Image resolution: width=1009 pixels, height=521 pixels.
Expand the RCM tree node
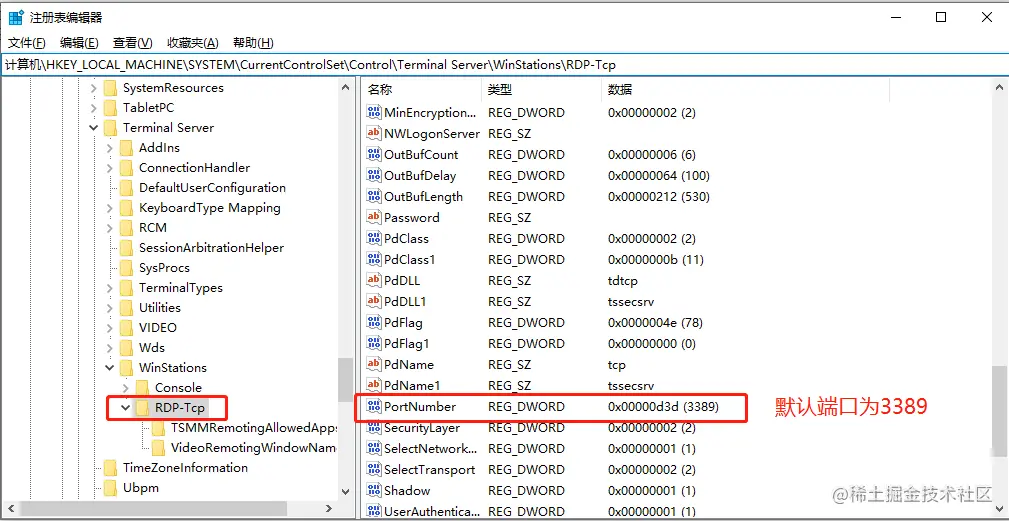tap(110, 228)
